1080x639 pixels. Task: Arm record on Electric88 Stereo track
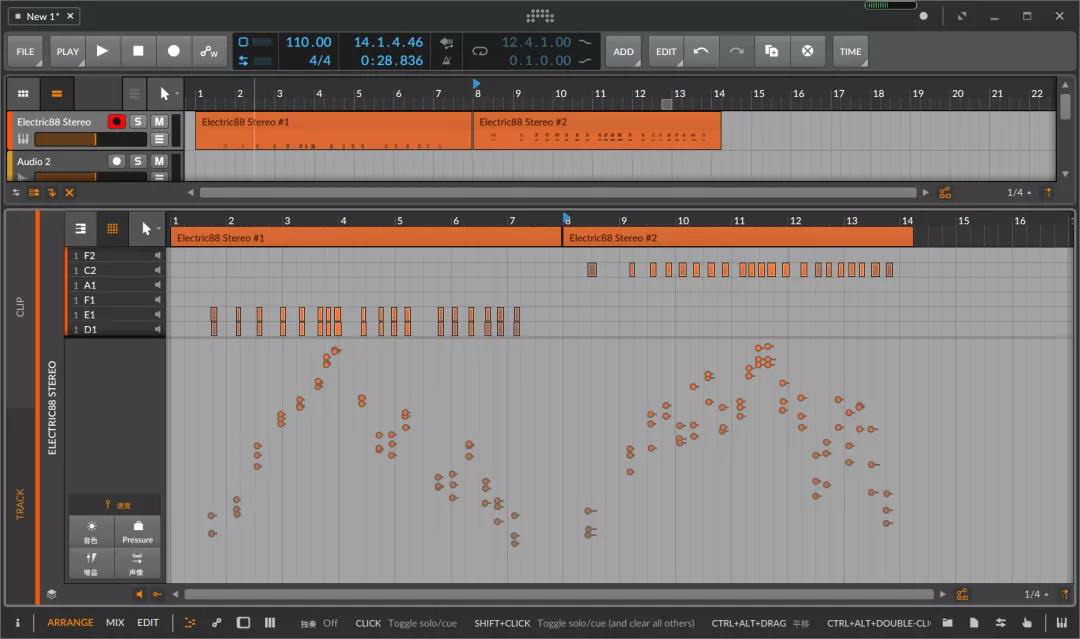coord(116,122)
